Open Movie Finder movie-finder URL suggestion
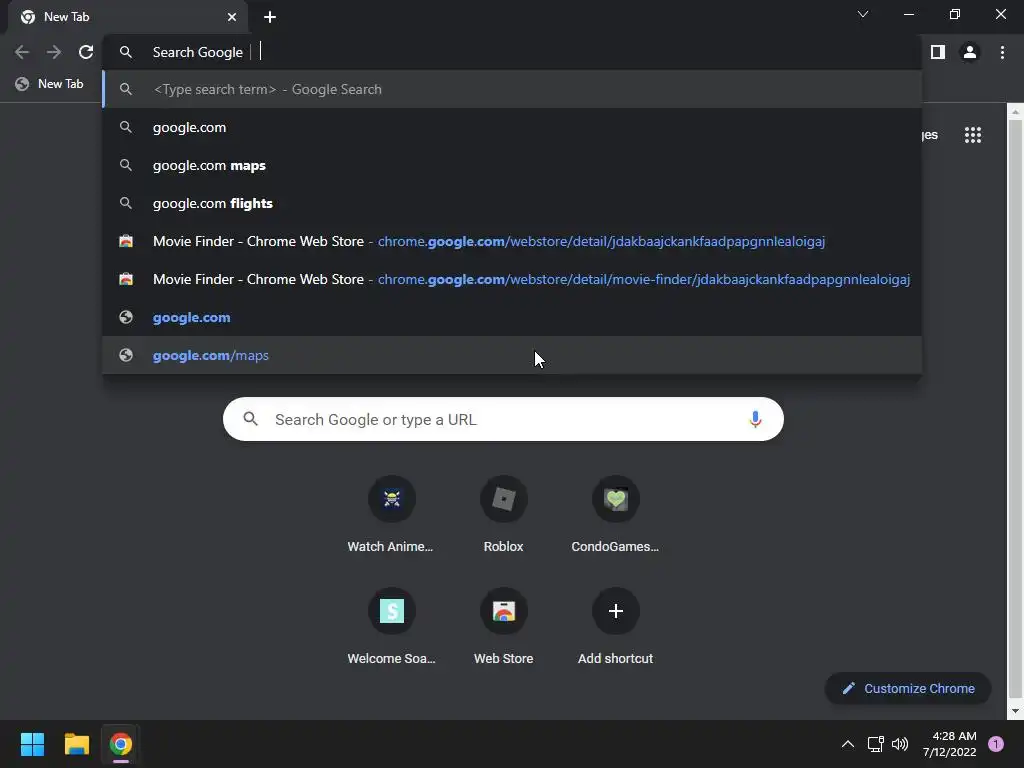Viewport: 1024px width, 768px height. [512, 279]
